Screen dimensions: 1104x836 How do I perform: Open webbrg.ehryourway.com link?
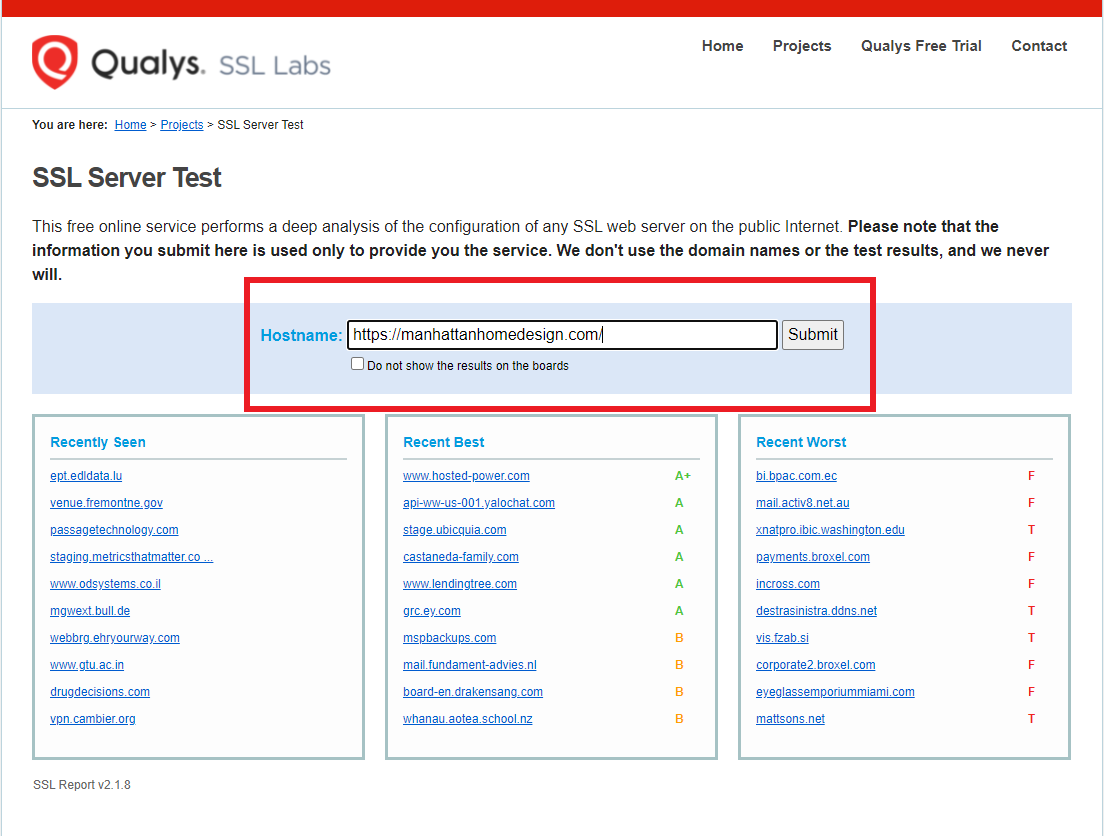115,638
